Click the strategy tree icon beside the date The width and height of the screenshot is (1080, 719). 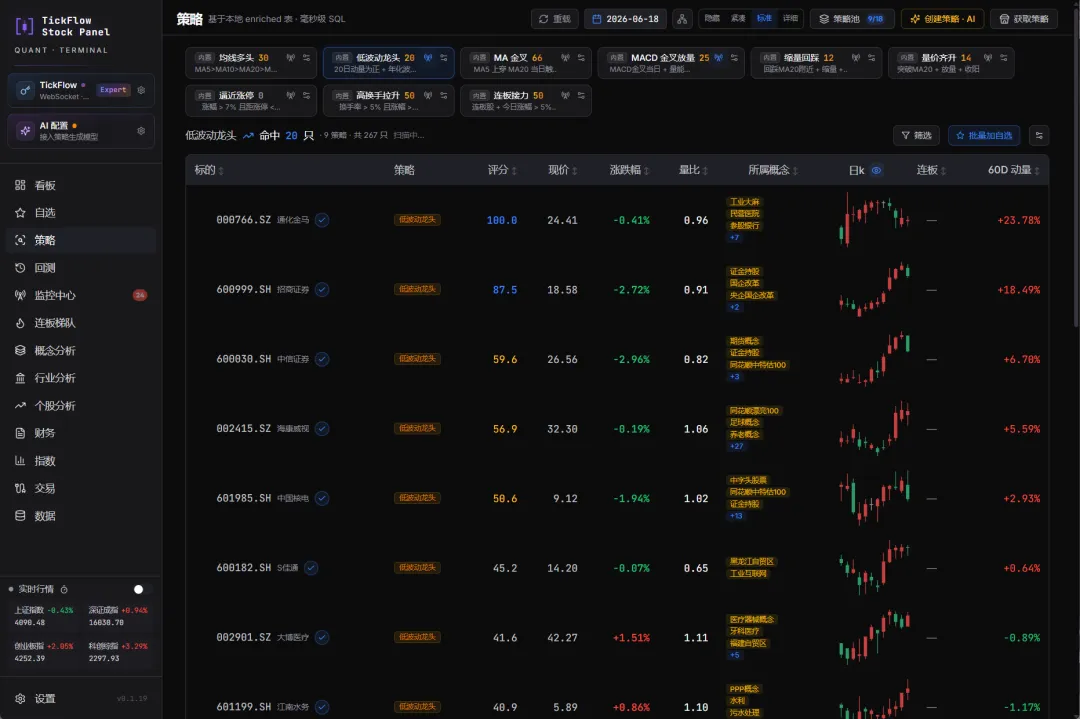[x=682, y=19]
